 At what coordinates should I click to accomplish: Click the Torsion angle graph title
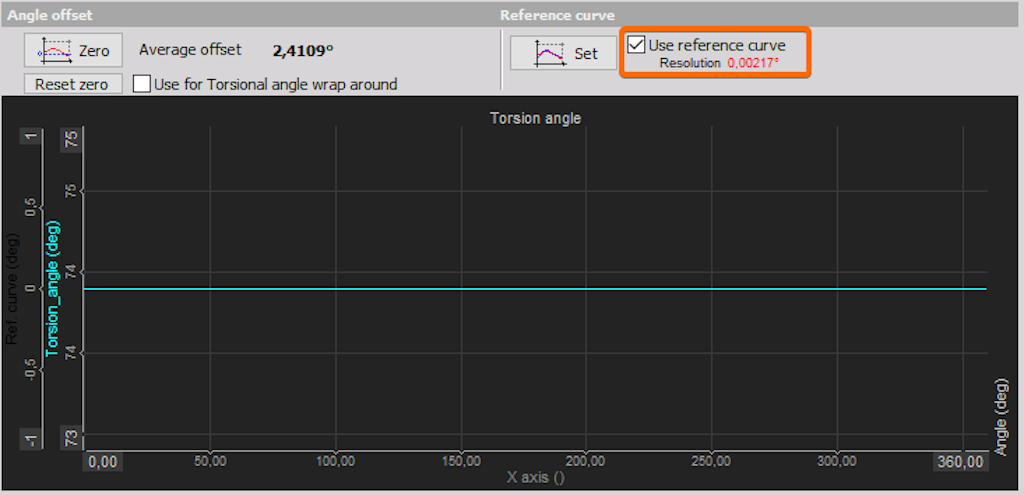click(x=536, y=118)
